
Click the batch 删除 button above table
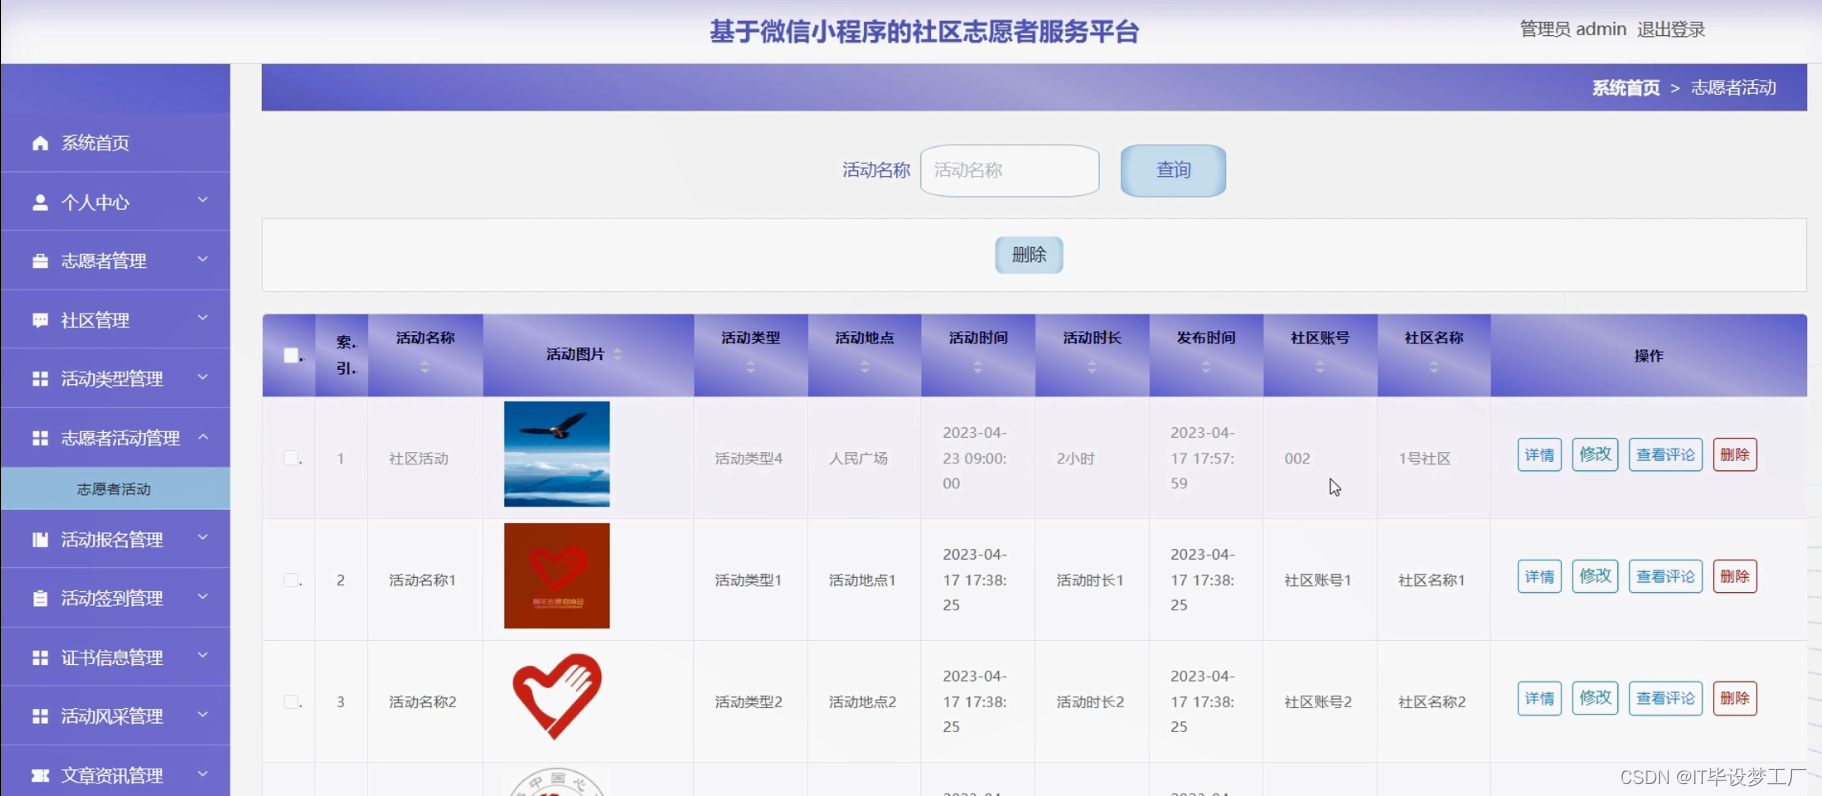(x=1029, y=255)
